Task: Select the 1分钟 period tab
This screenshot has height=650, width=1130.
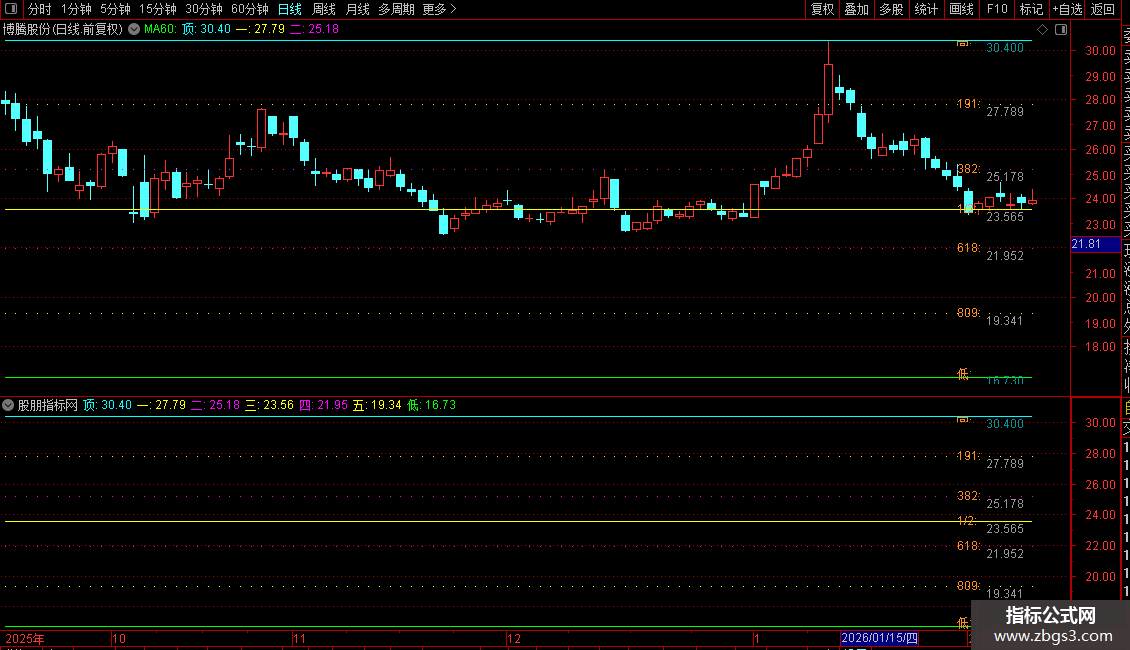Action: [x=76, y=9]
